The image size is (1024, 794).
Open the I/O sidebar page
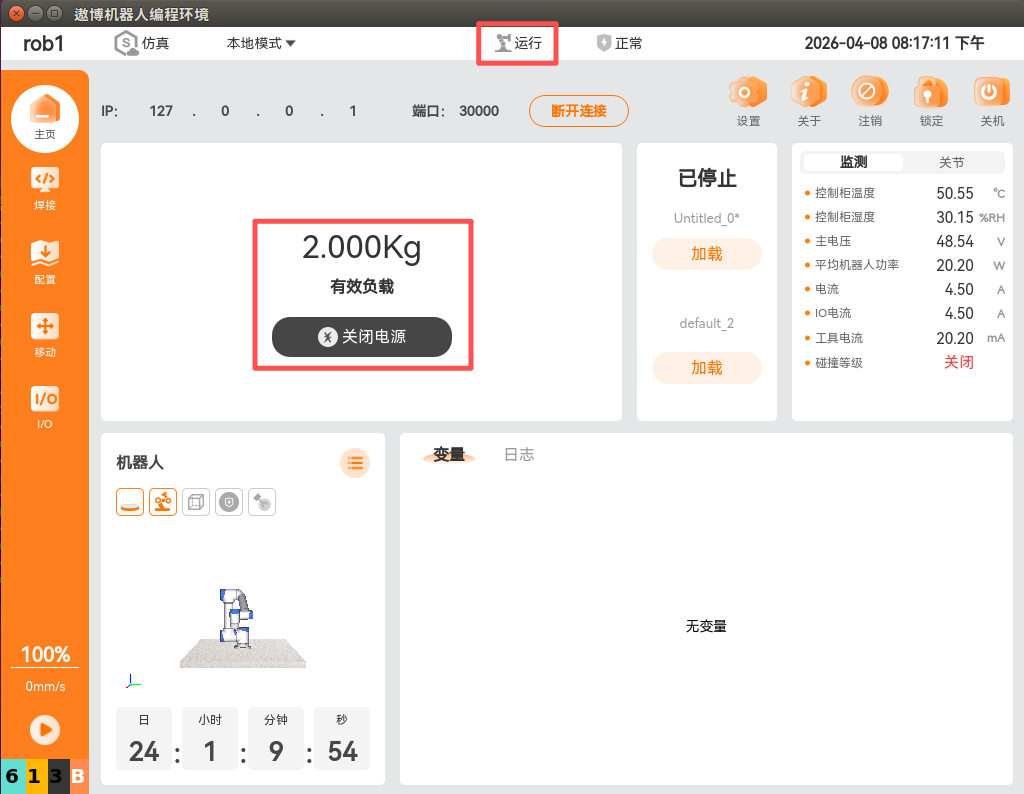[45, 406]
